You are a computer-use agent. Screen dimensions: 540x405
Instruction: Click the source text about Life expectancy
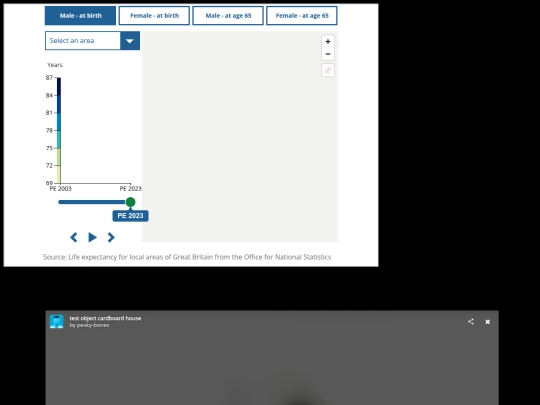[x=187, y=257]
